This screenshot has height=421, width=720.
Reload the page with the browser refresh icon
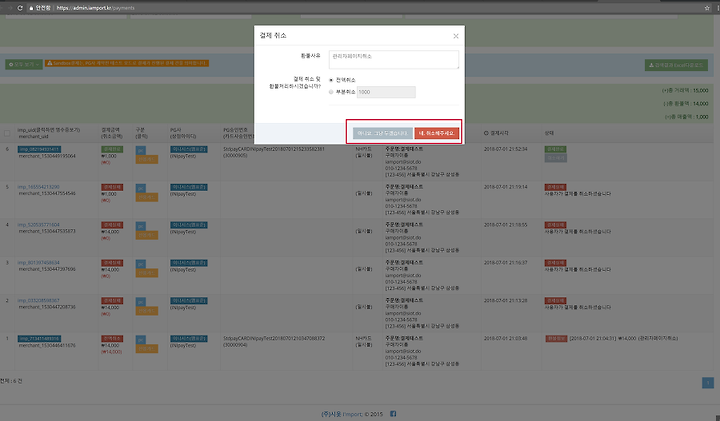[x=20, y=8]
